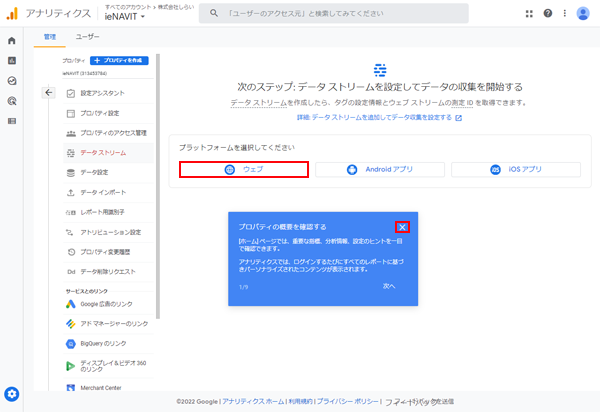The width and height of the screenshot is (600, 412).
Task: Click the データストリーム stream icon in sidebar
Action: (x=71, y=153)
